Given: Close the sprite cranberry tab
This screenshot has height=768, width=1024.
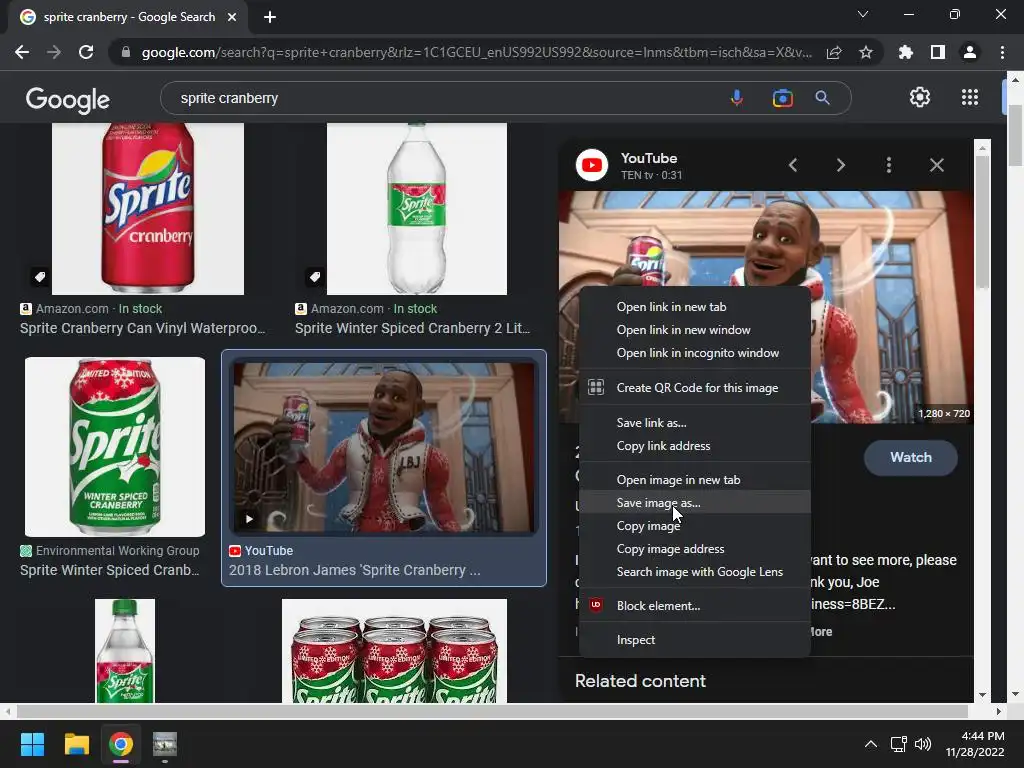Looking at the screenshot, I should 232,17.
